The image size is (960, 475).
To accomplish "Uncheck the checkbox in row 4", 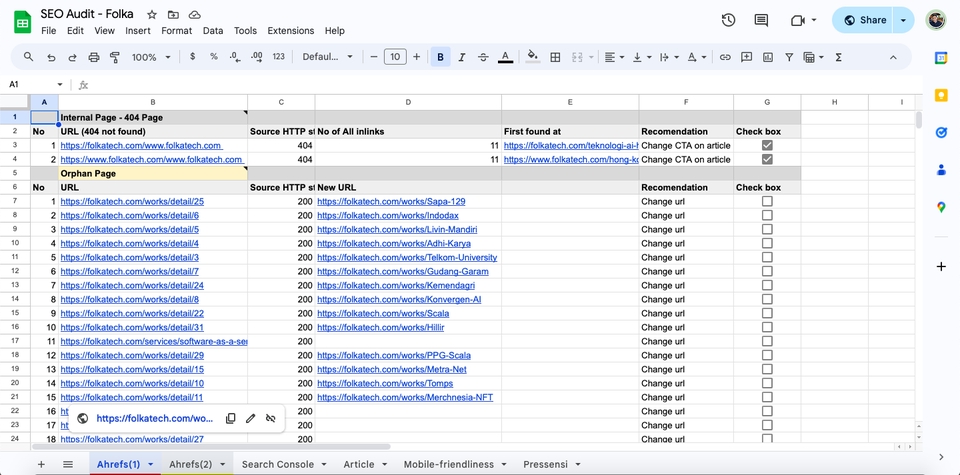I will pyautogui.click(x=767, y=159).
